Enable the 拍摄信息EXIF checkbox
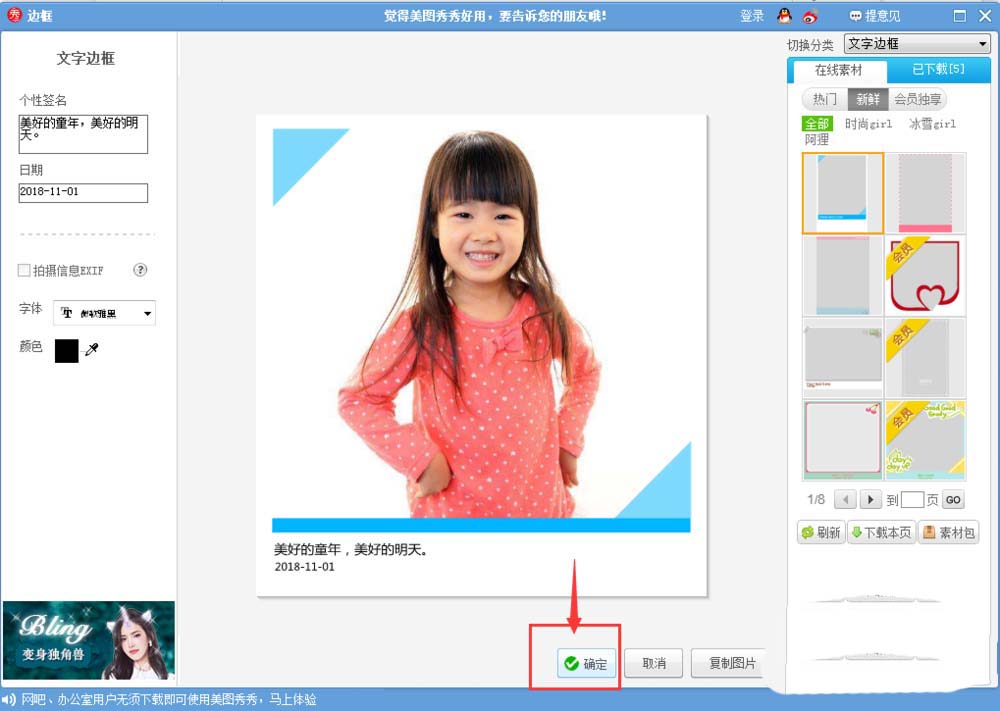 pos(25,271)
